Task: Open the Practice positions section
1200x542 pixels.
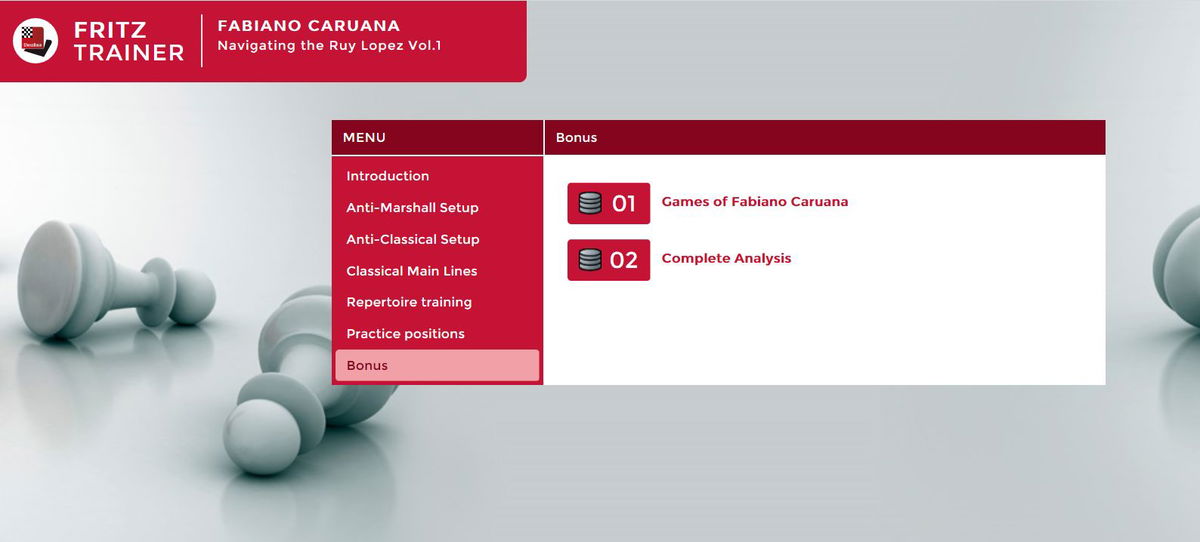Action: tap(405, 334)
